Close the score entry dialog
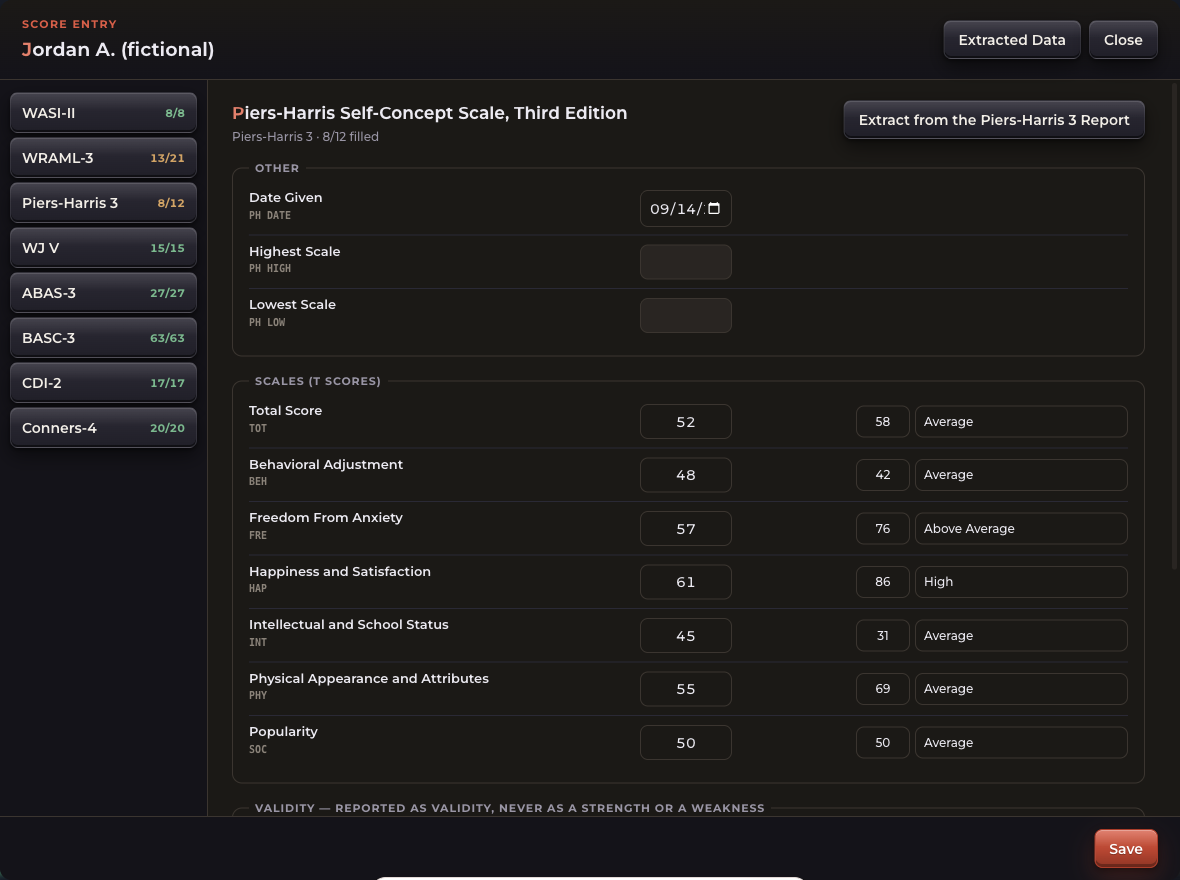 pos(1123,40)
